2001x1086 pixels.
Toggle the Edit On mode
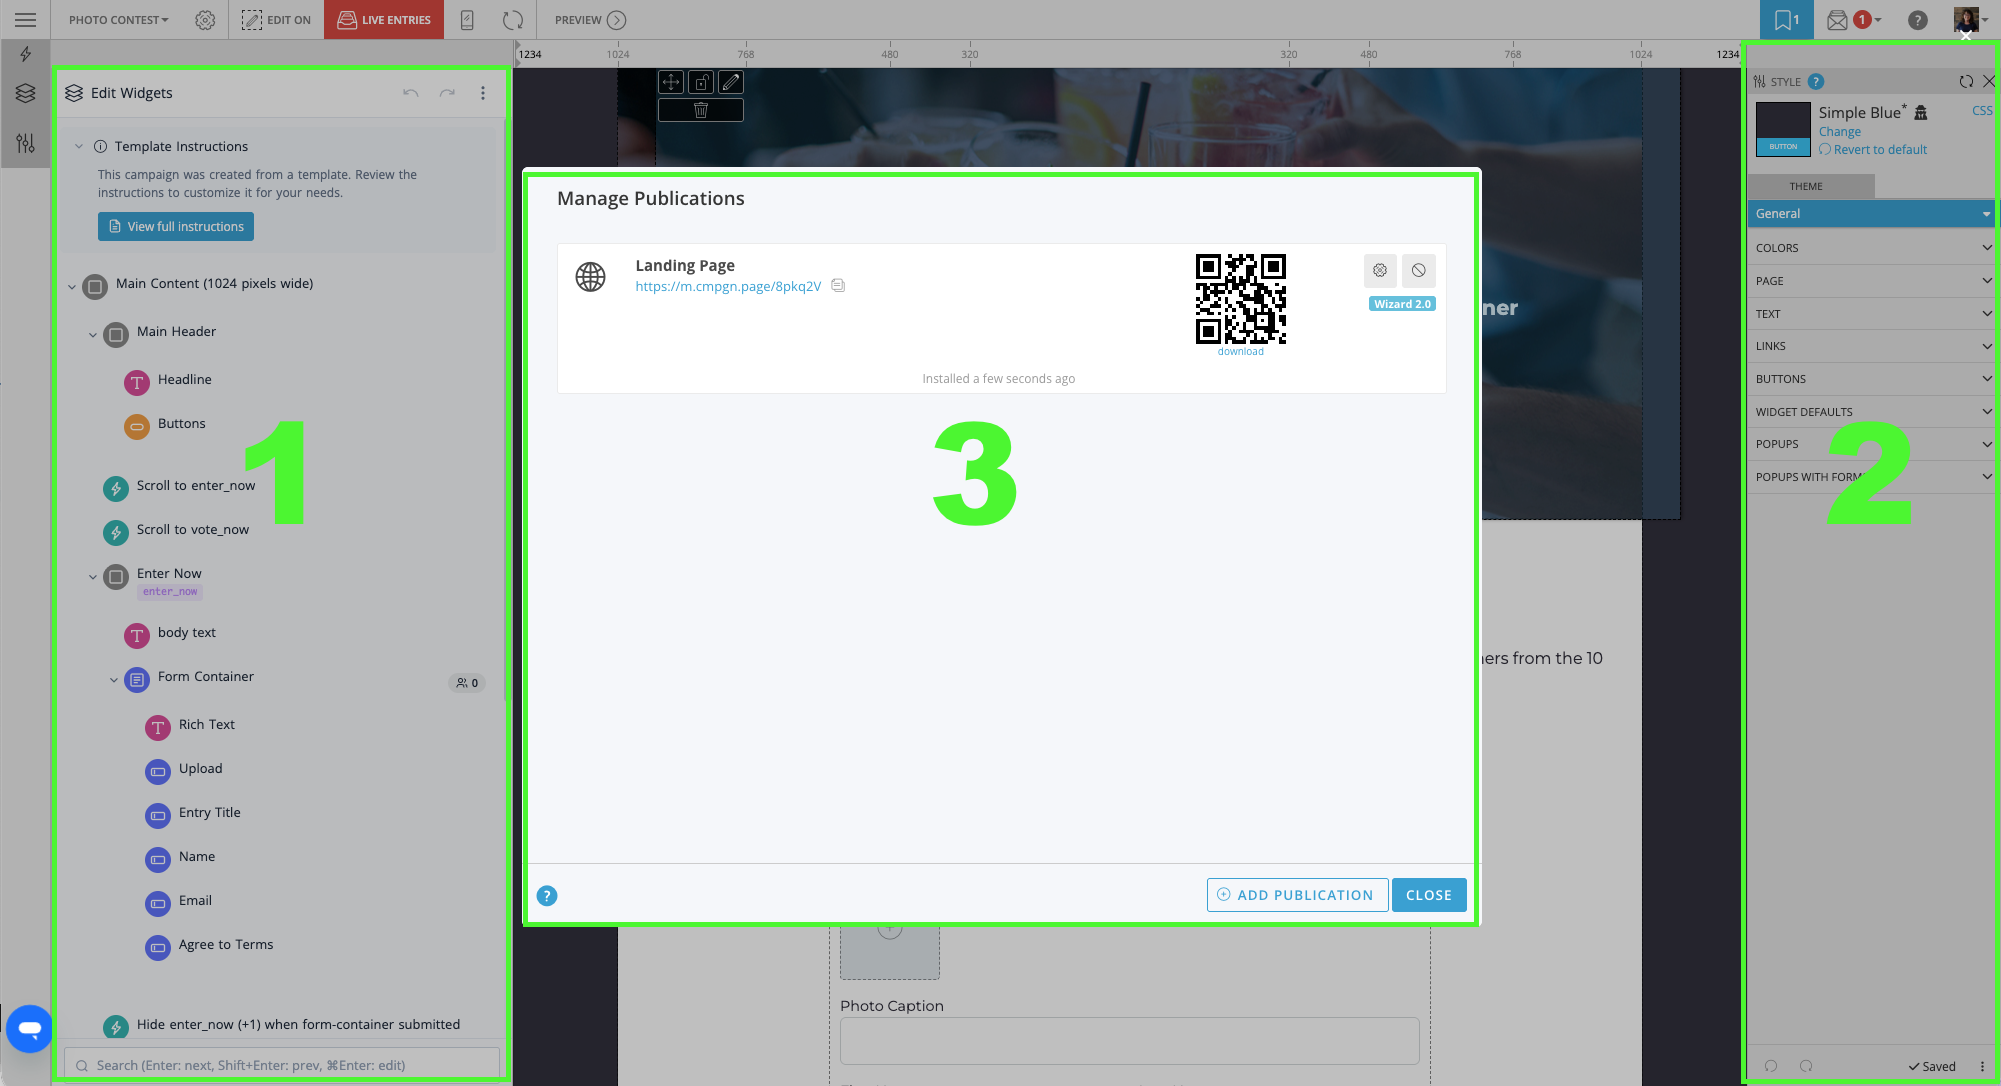[x=277, y=20]
